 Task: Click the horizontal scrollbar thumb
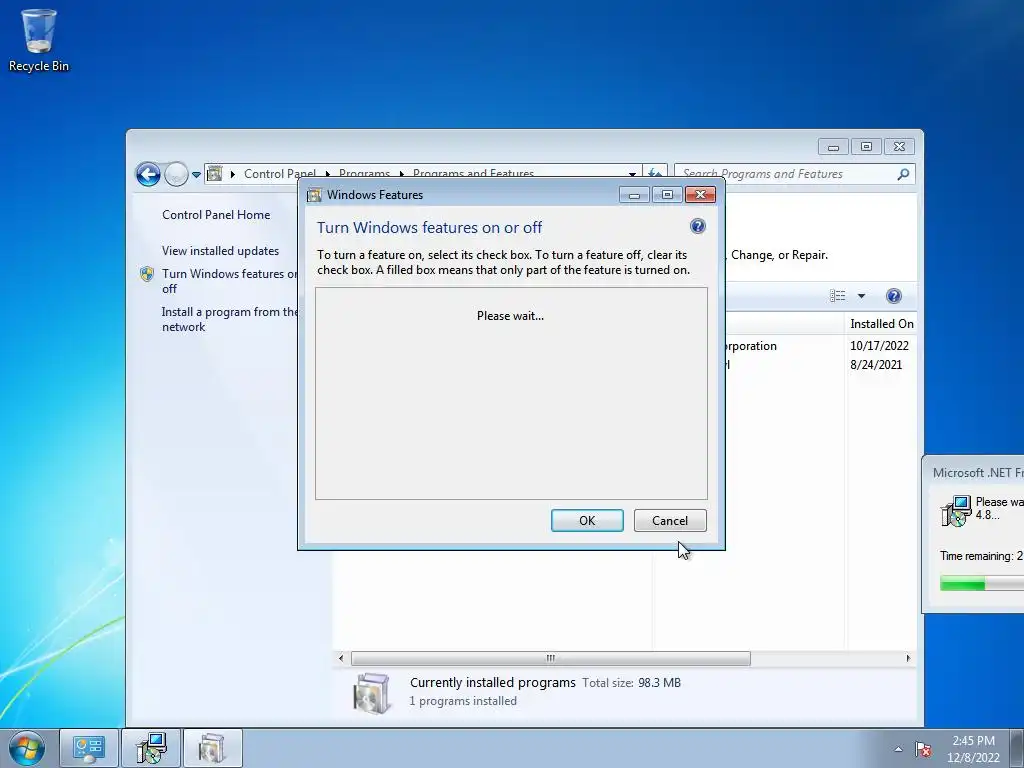(551, 658)
